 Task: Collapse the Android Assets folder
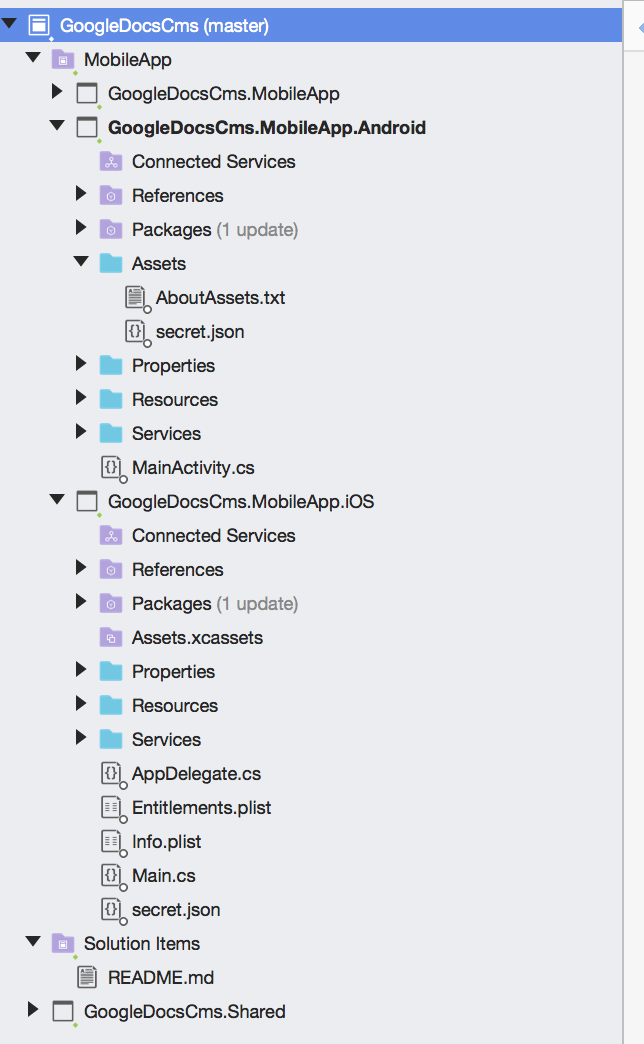click(81, 262)
